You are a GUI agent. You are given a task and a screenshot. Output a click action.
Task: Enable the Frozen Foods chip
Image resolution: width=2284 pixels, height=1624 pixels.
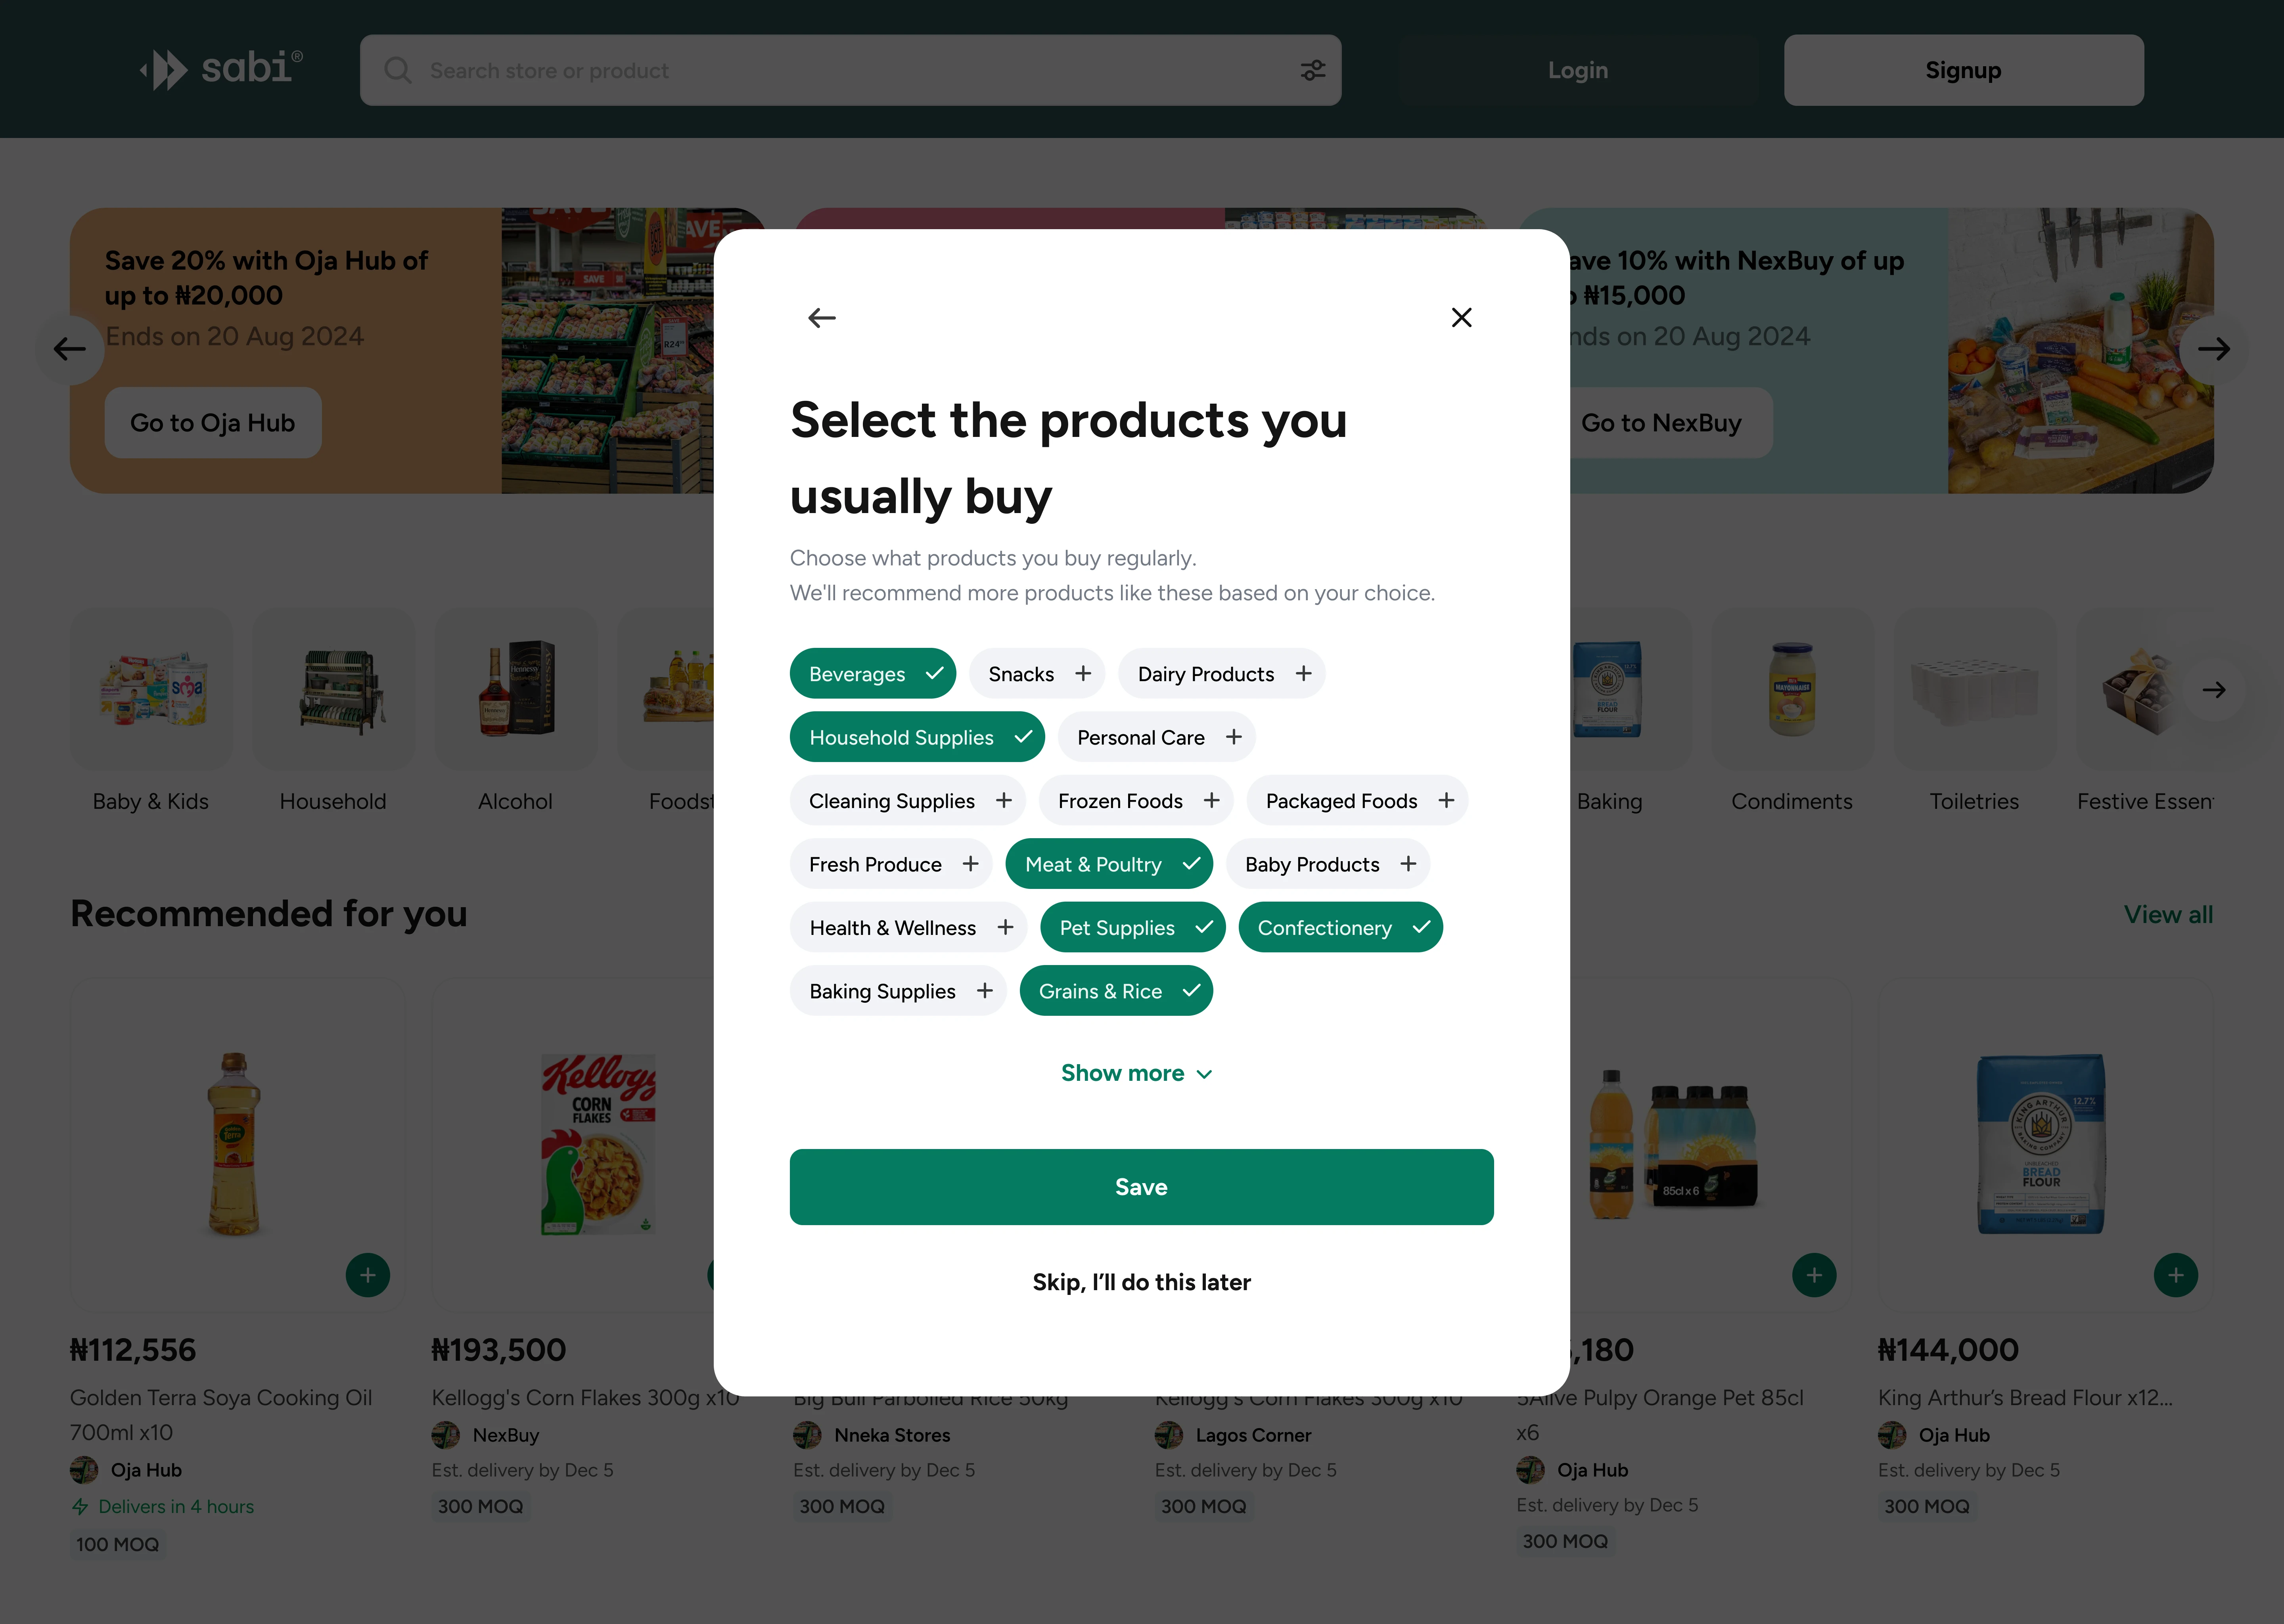(x=1136, y=801)
